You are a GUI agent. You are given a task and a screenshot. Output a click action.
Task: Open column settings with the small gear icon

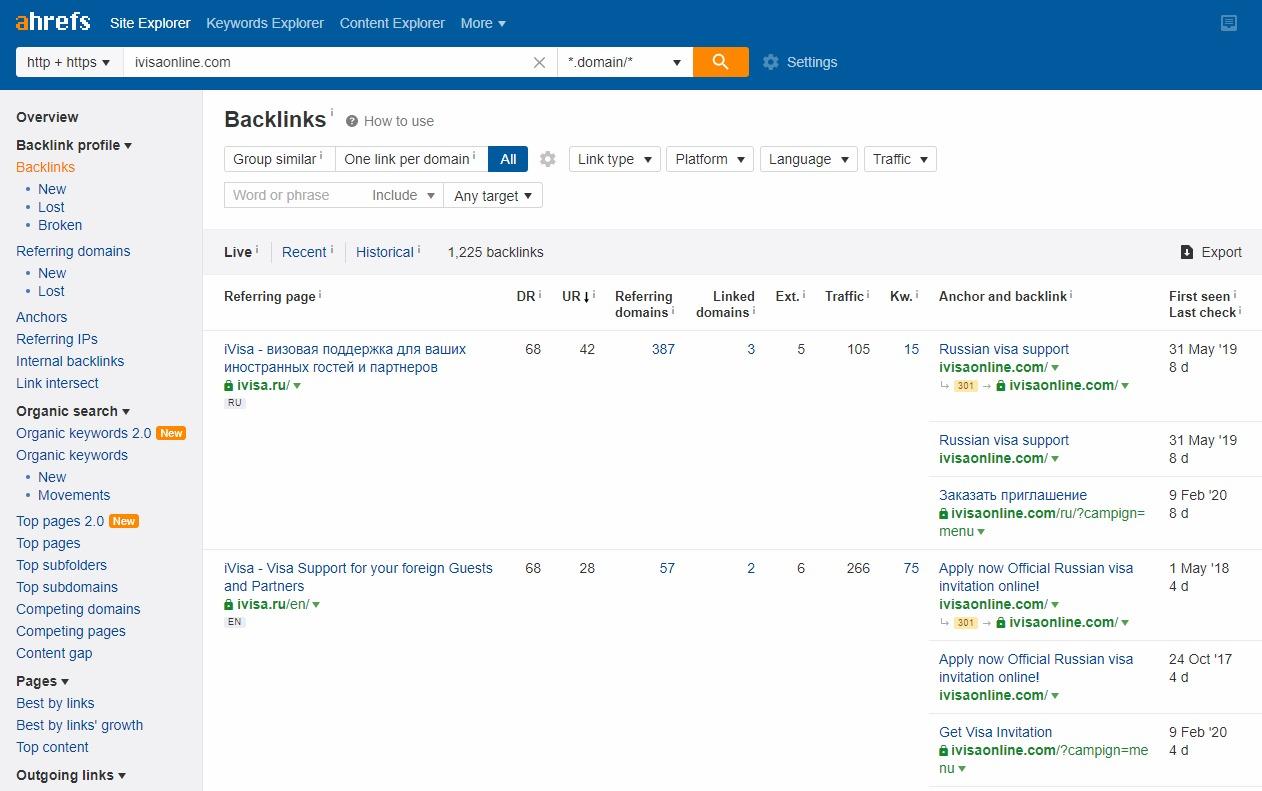pyautogui.click(x=546, y=158)
